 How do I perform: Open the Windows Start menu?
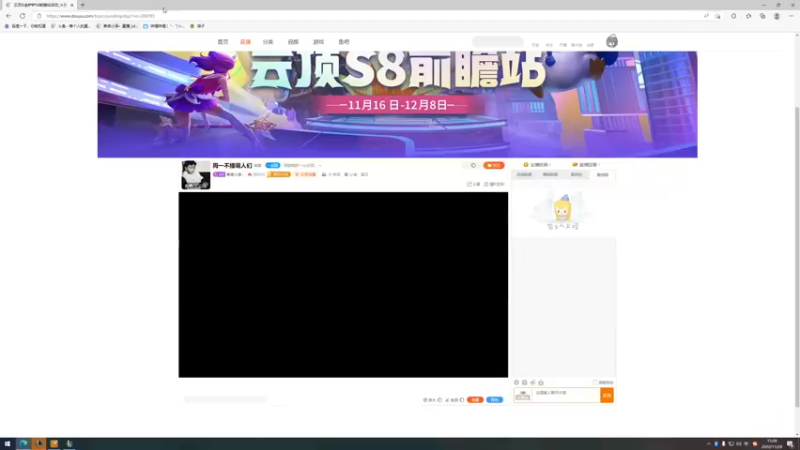[7, 444]
